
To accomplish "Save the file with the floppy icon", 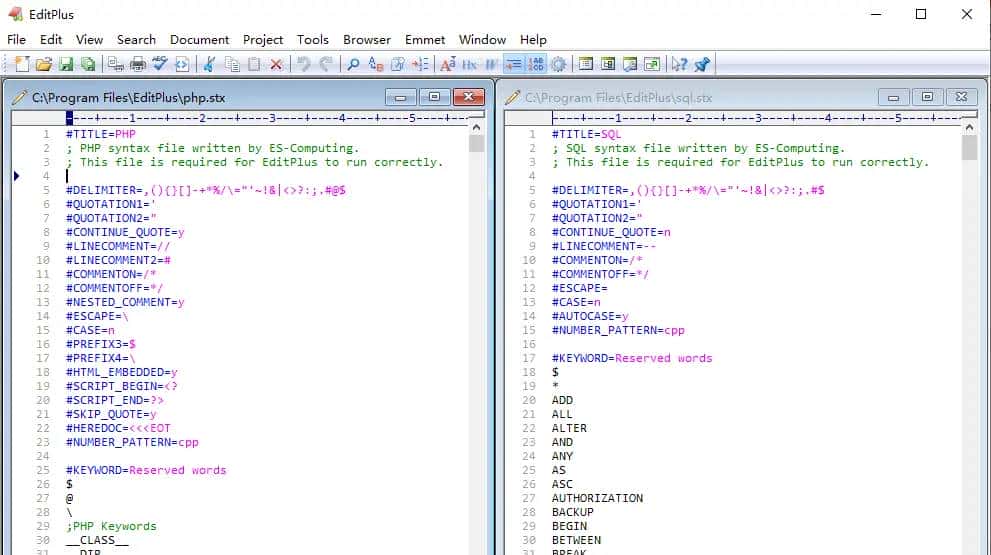I will [x=66, y=64].
